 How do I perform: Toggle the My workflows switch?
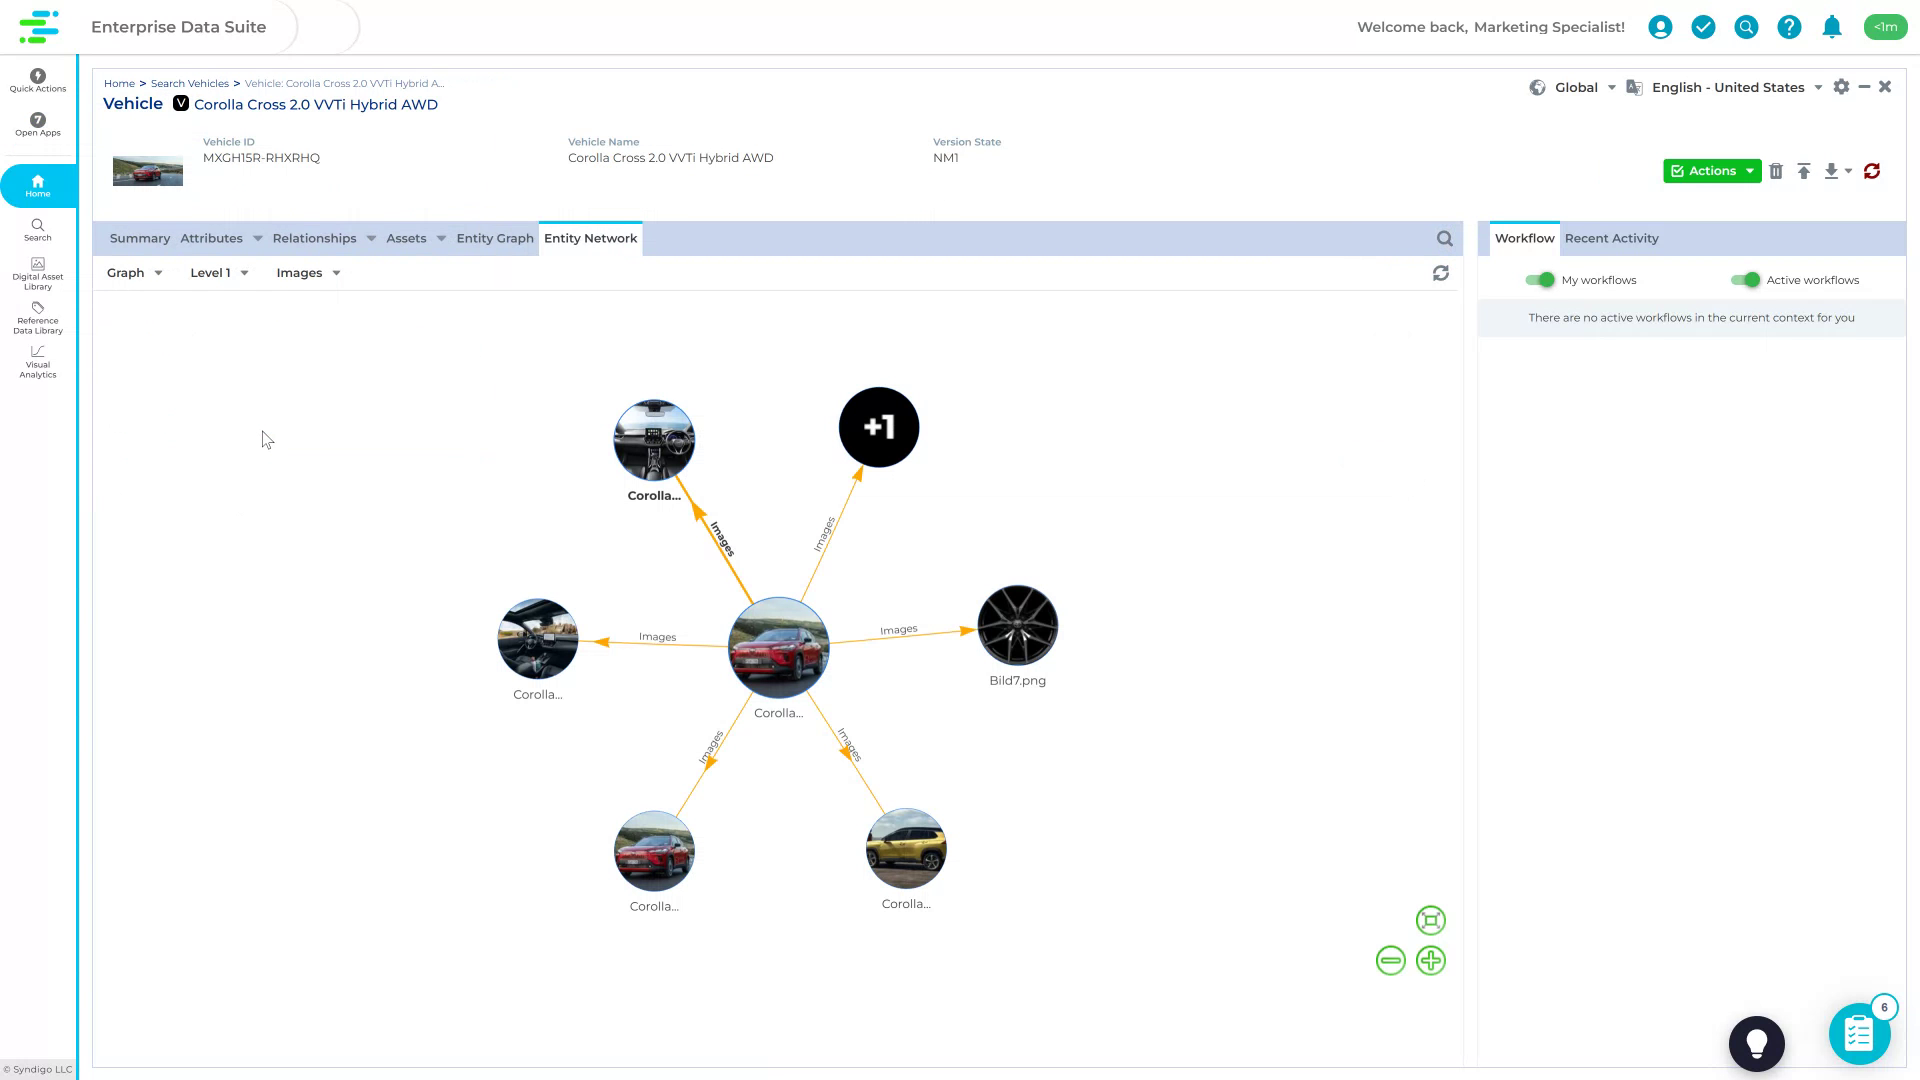coord(1540,280)
